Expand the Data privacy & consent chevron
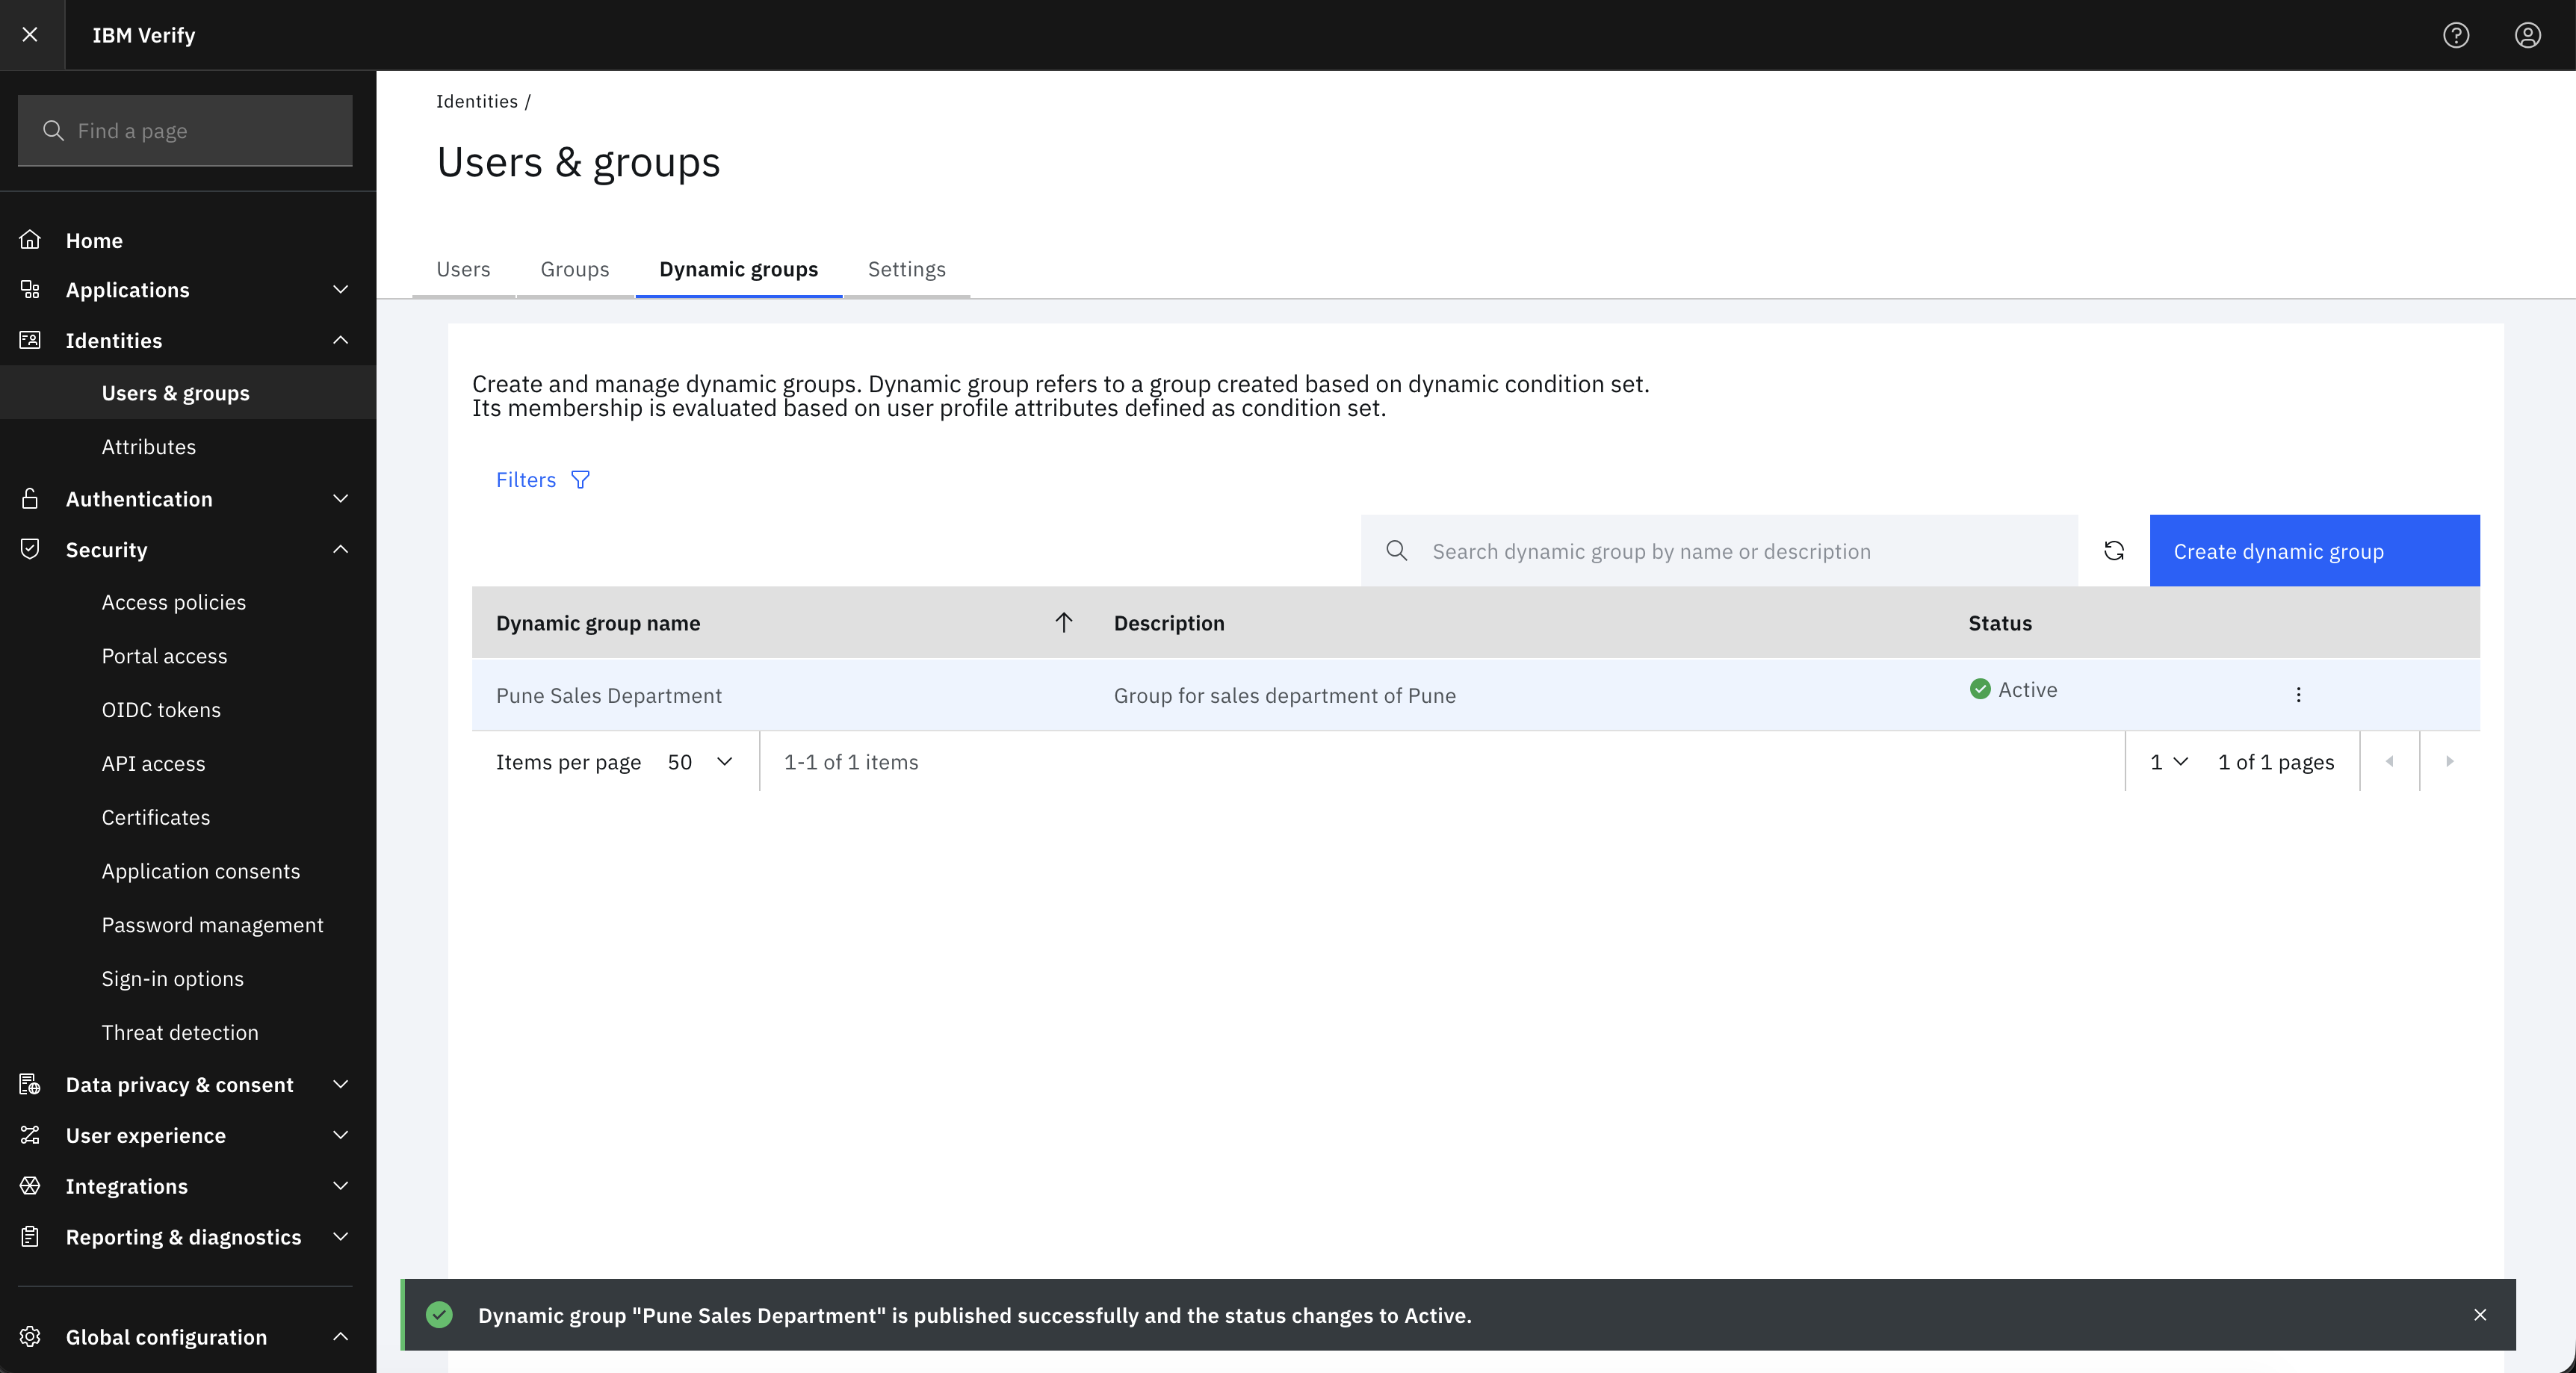The height and width of the screenshot is (1373, 2576). click(341, 1084)
